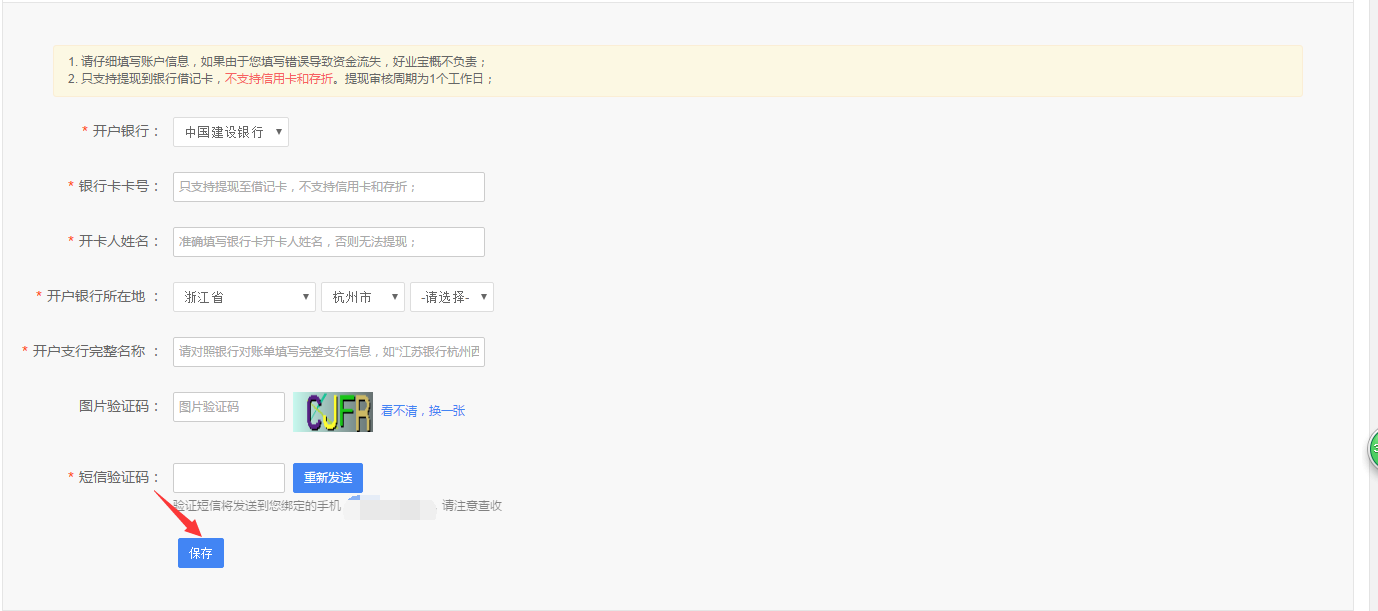Focus the 短信验证码 input field
This screenshot has height=611, width=1378.
(x=229, y=478)
